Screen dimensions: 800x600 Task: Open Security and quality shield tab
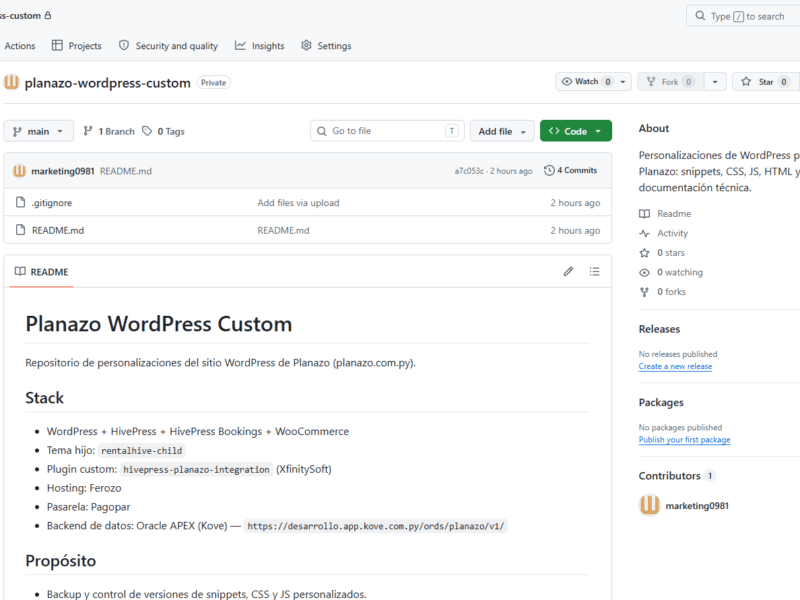point(168,45)
